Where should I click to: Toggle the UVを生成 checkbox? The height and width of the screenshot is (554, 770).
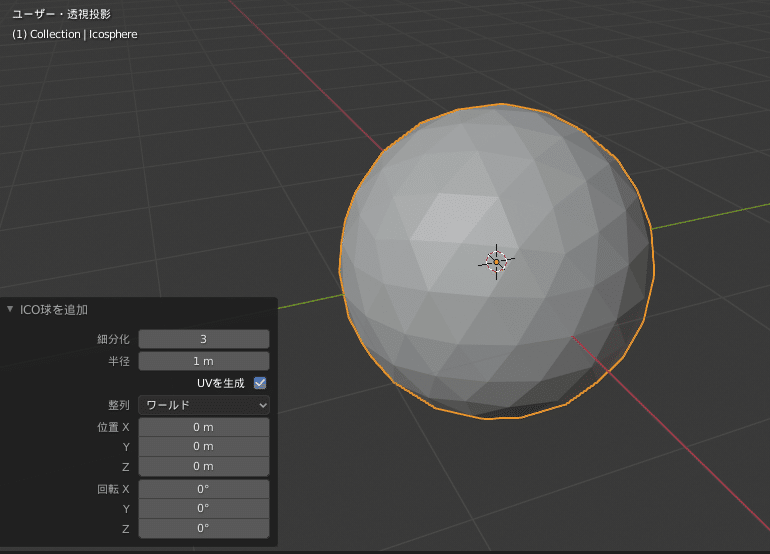[260, 383]
